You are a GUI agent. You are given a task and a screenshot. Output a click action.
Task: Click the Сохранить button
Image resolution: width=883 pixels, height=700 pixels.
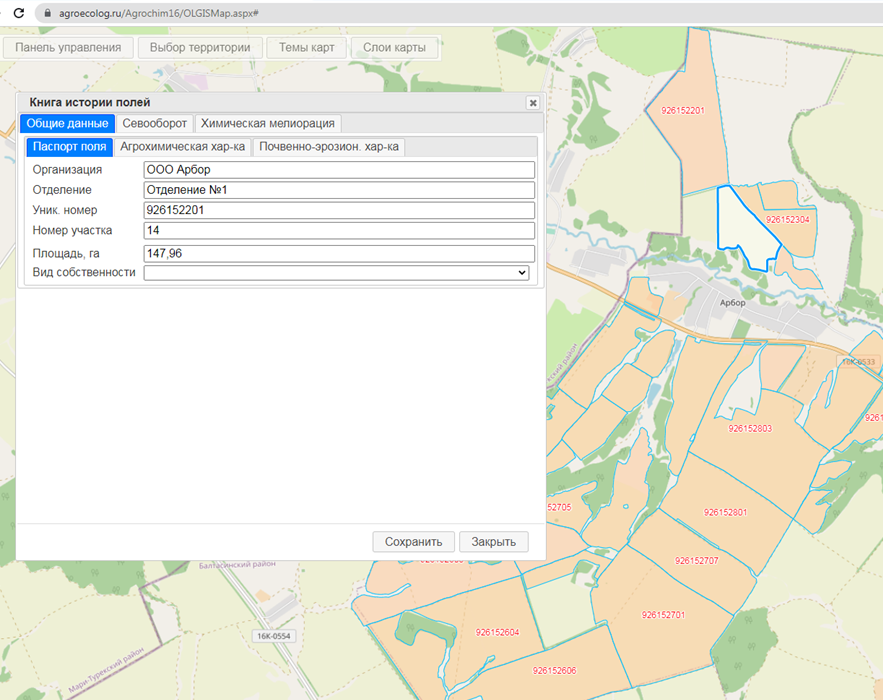point(413,542)
